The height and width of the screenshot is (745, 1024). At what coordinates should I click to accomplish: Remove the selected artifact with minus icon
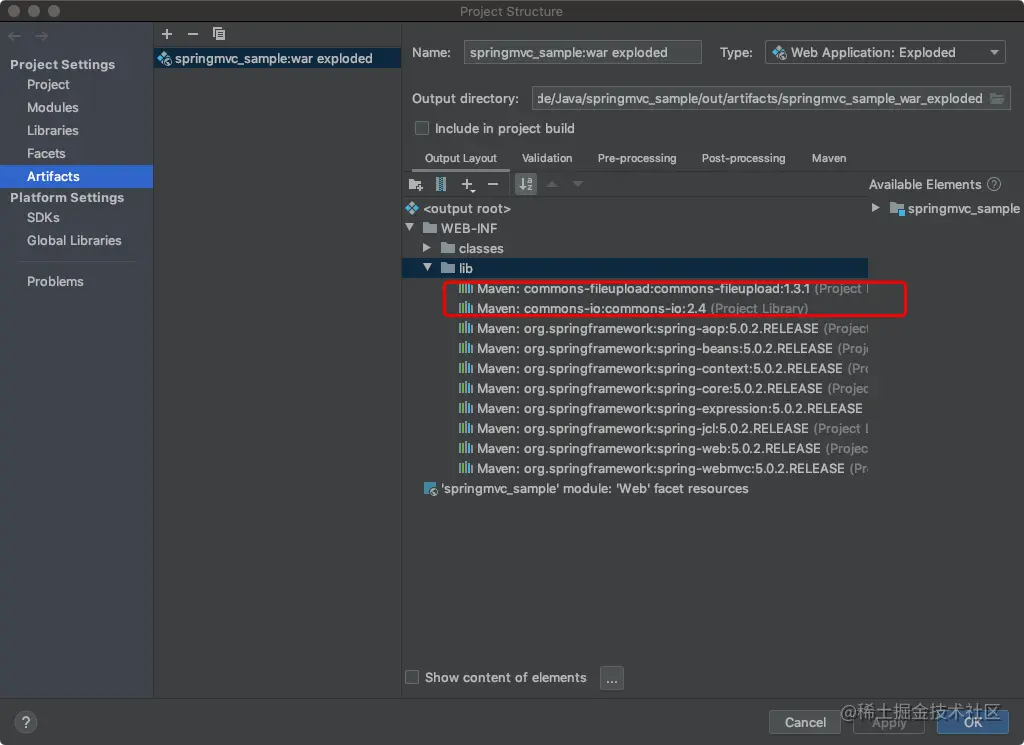click(x=193, y=34)
